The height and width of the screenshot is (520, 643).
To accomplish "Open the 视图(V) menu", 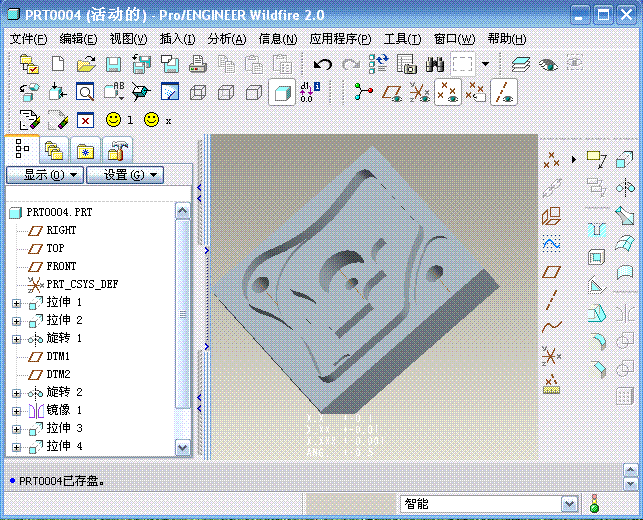I will [x=128, y=39].
